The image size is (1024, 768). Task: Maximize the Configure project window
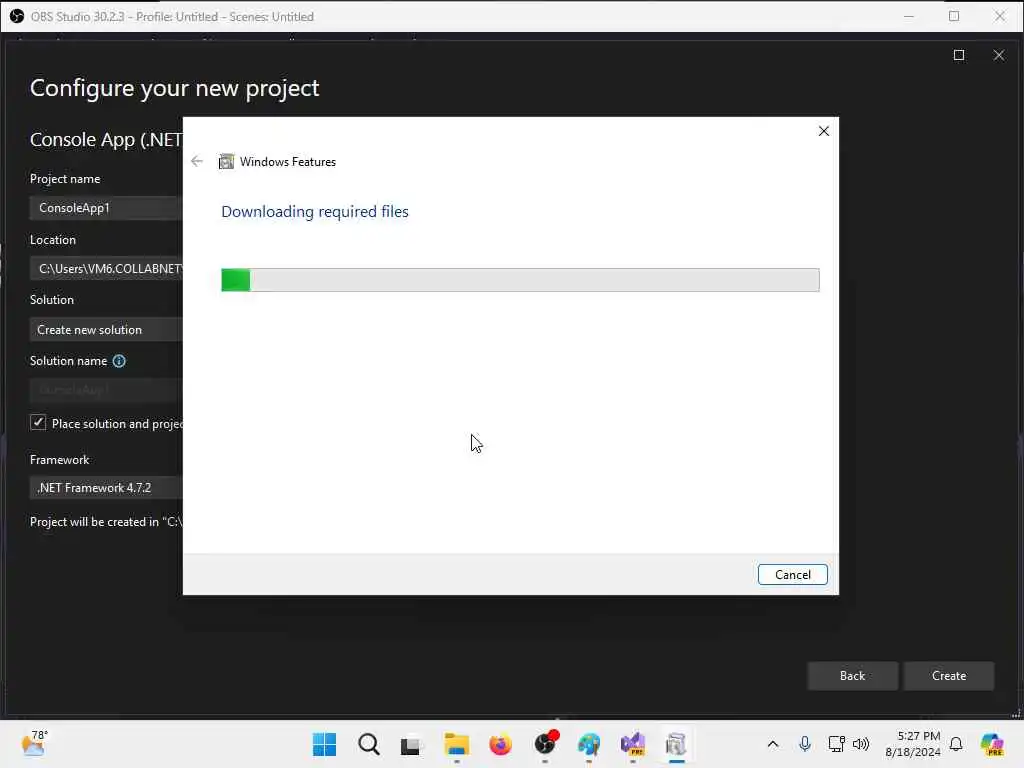point(959,55)
